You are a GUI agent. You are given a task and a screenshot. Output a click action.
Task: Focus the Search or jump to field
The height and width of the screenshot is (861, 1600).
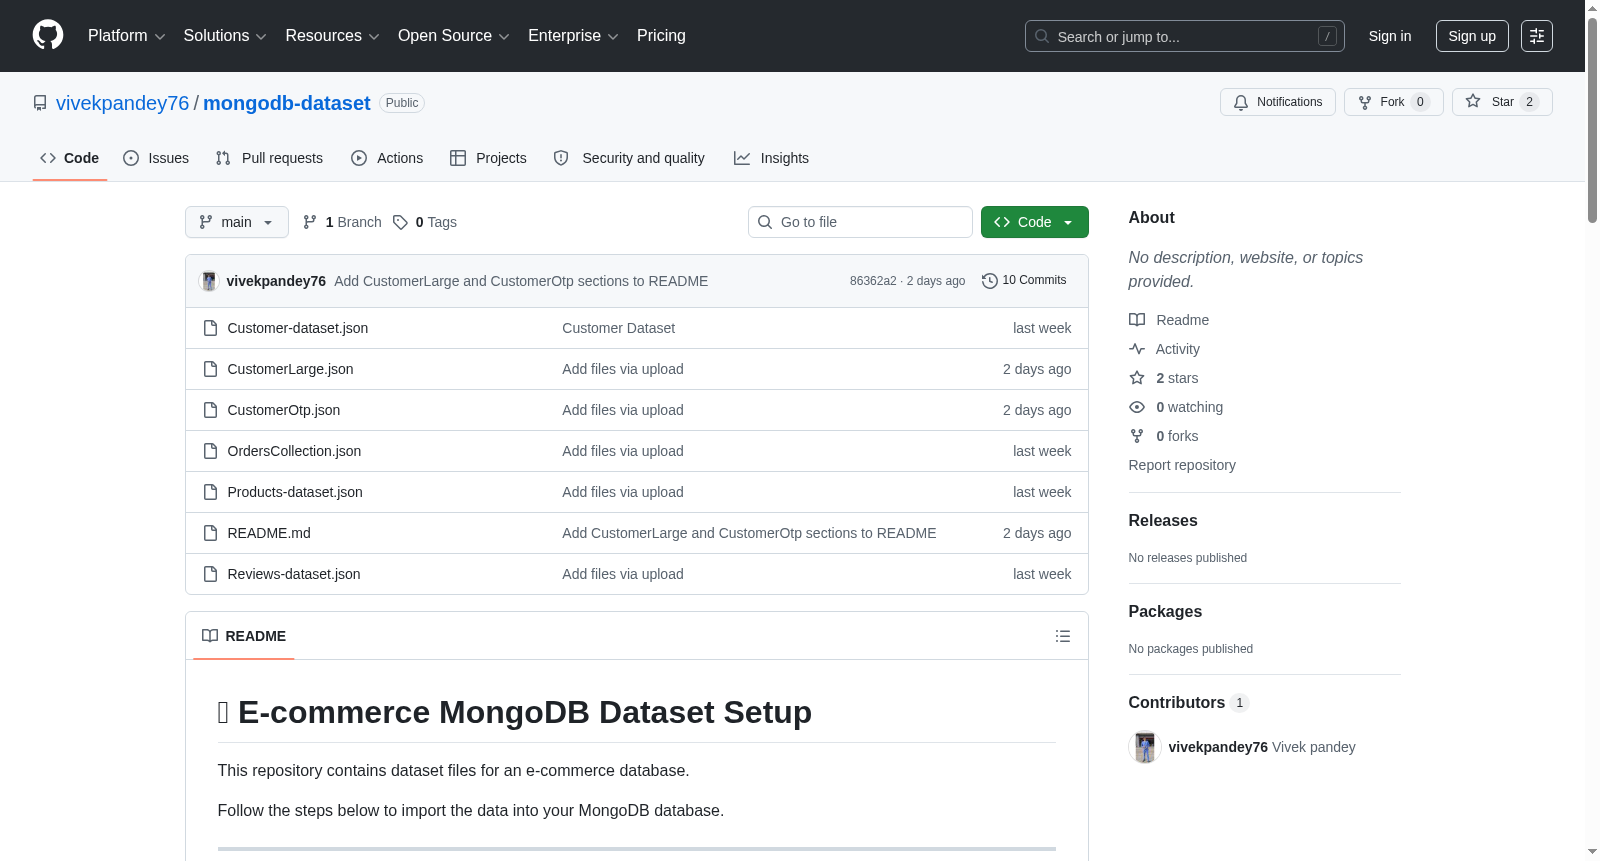(x=1185, y=36)
